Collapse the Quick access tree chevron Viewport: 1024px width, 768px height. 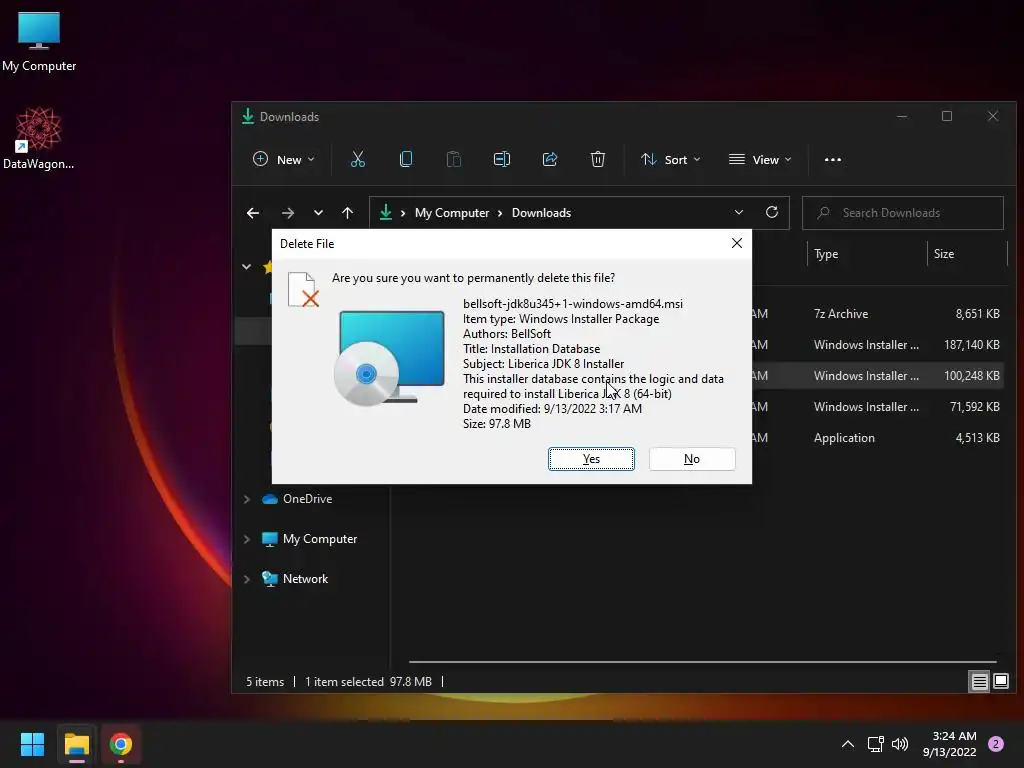(x=247, y=266)
